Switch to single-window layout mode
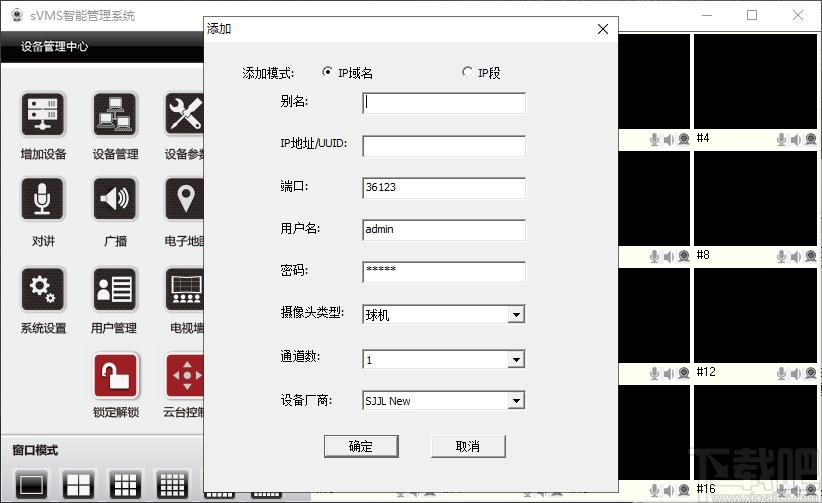Screen dimensions: 822x503 (31, 484)
